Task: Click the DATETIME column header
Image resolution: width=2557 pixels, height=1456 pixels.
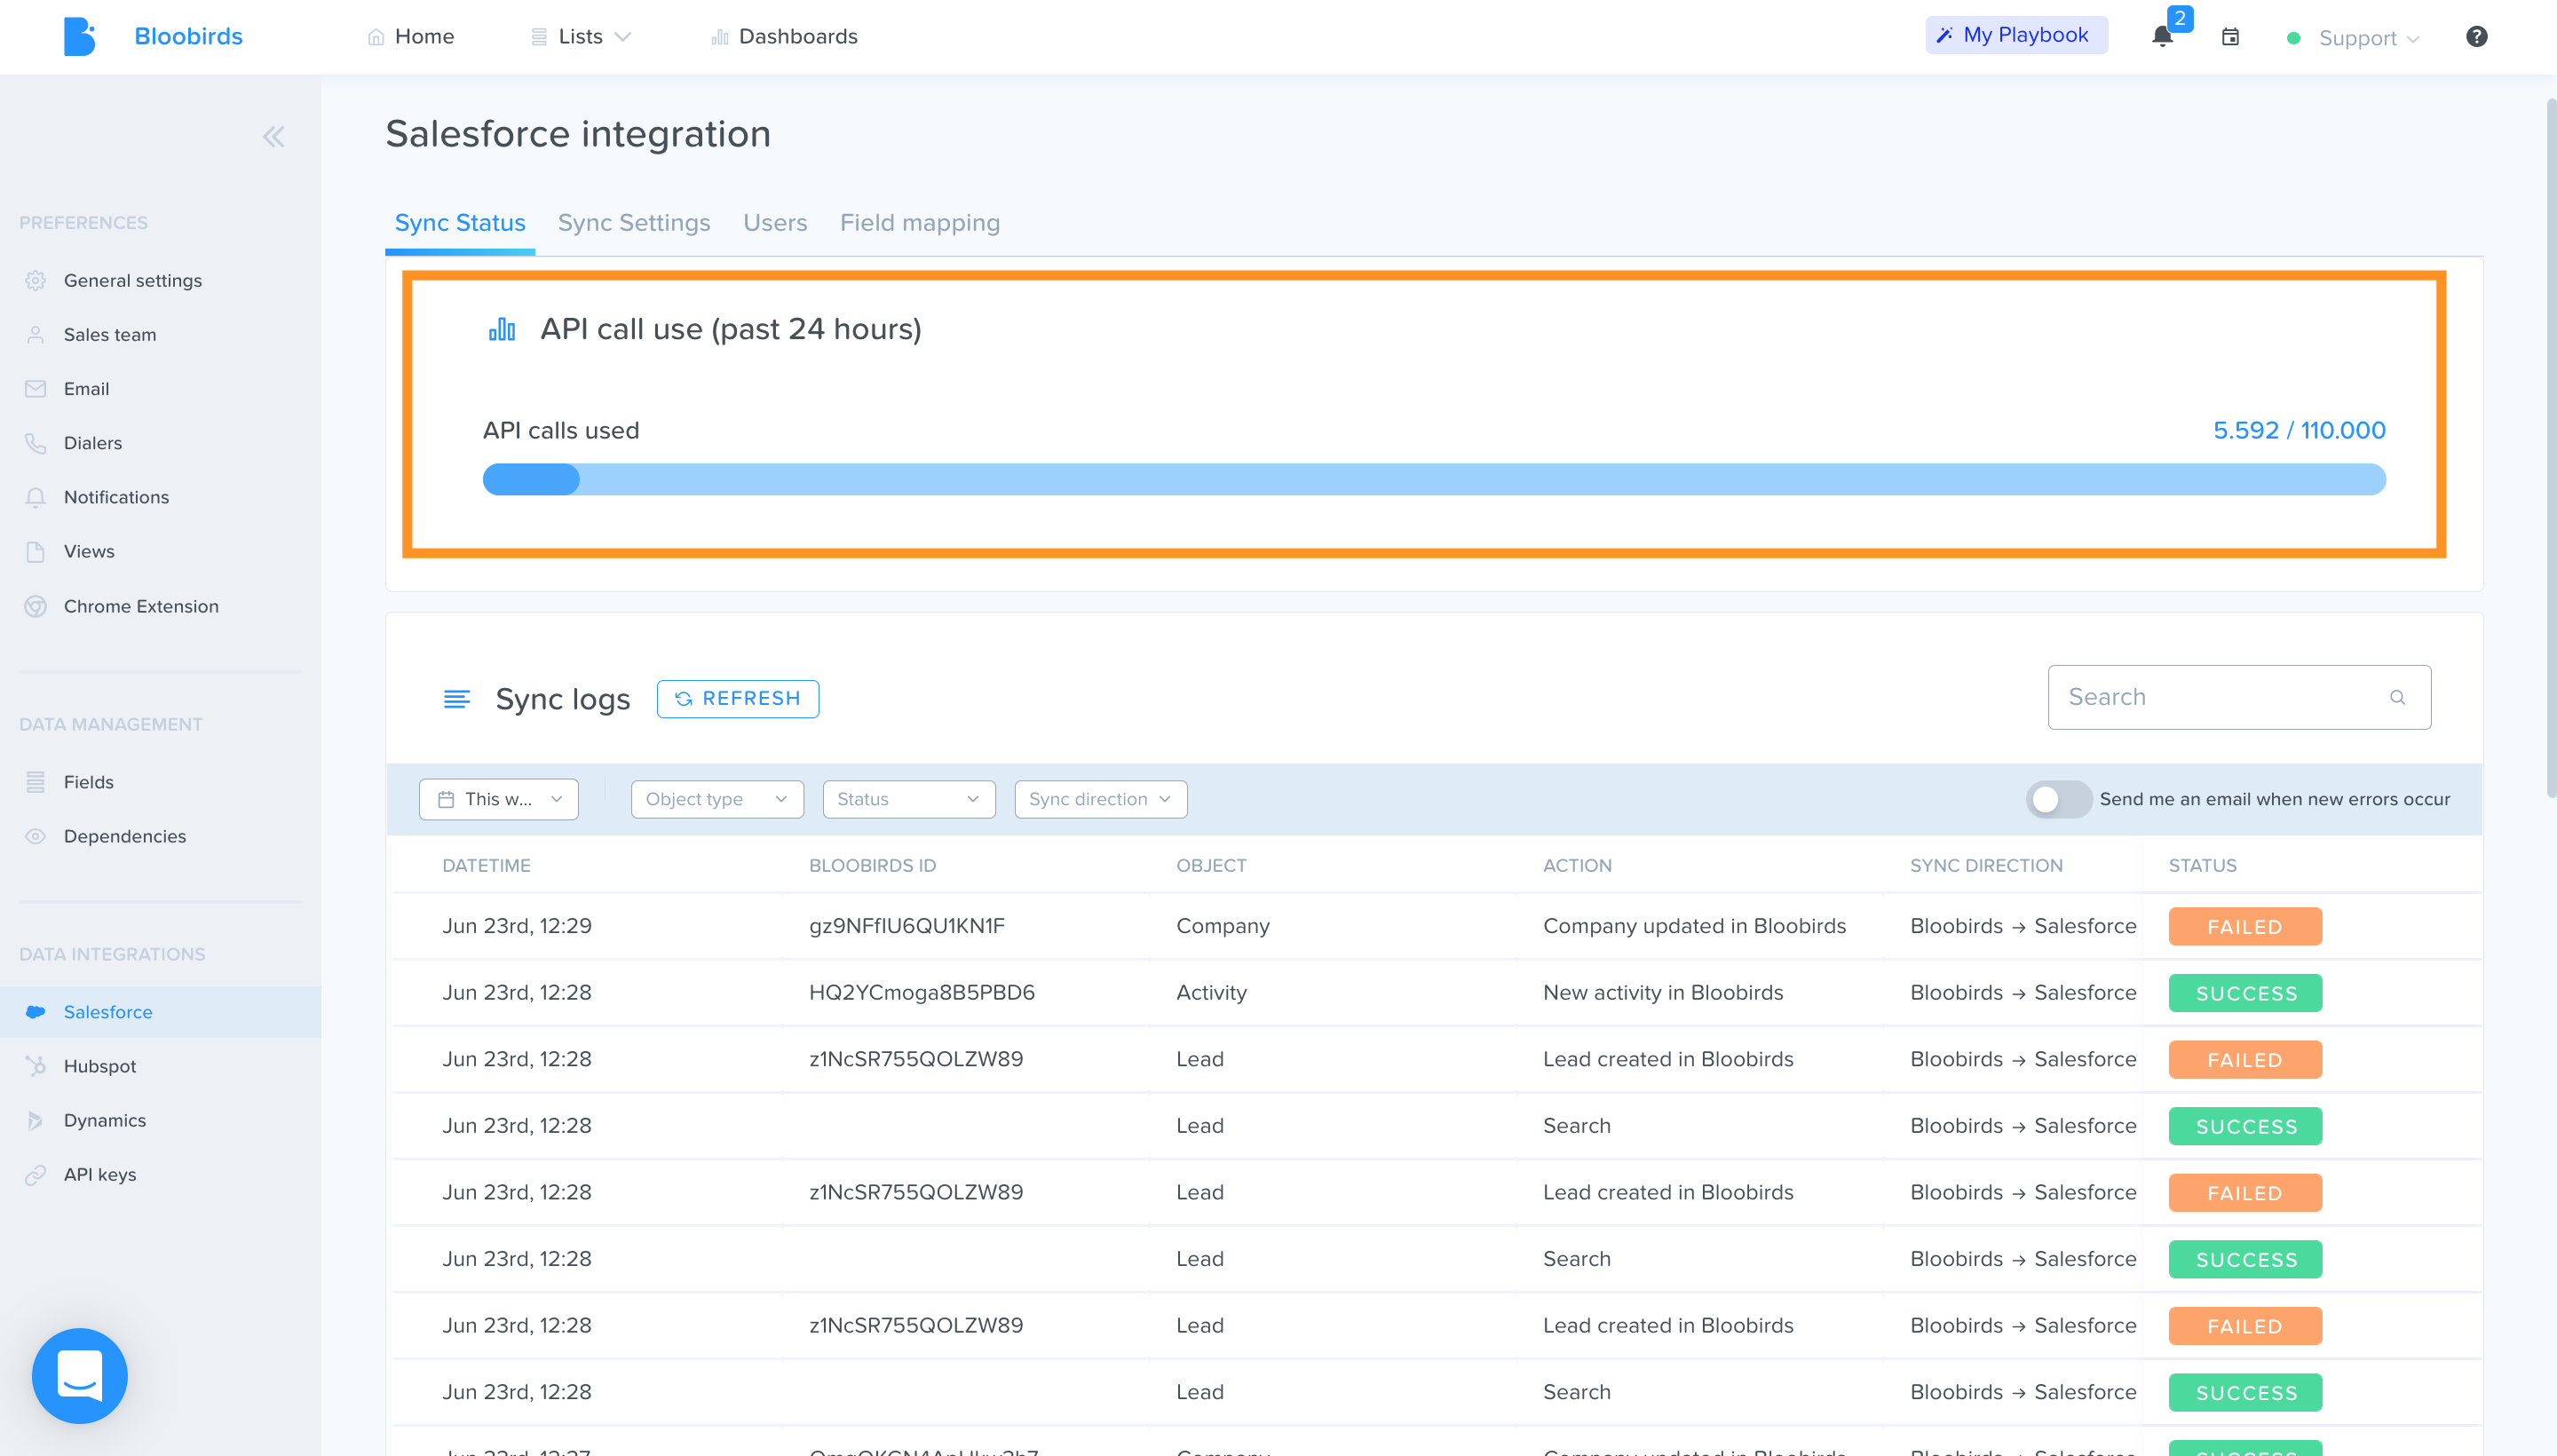Action: pos(486,866)
